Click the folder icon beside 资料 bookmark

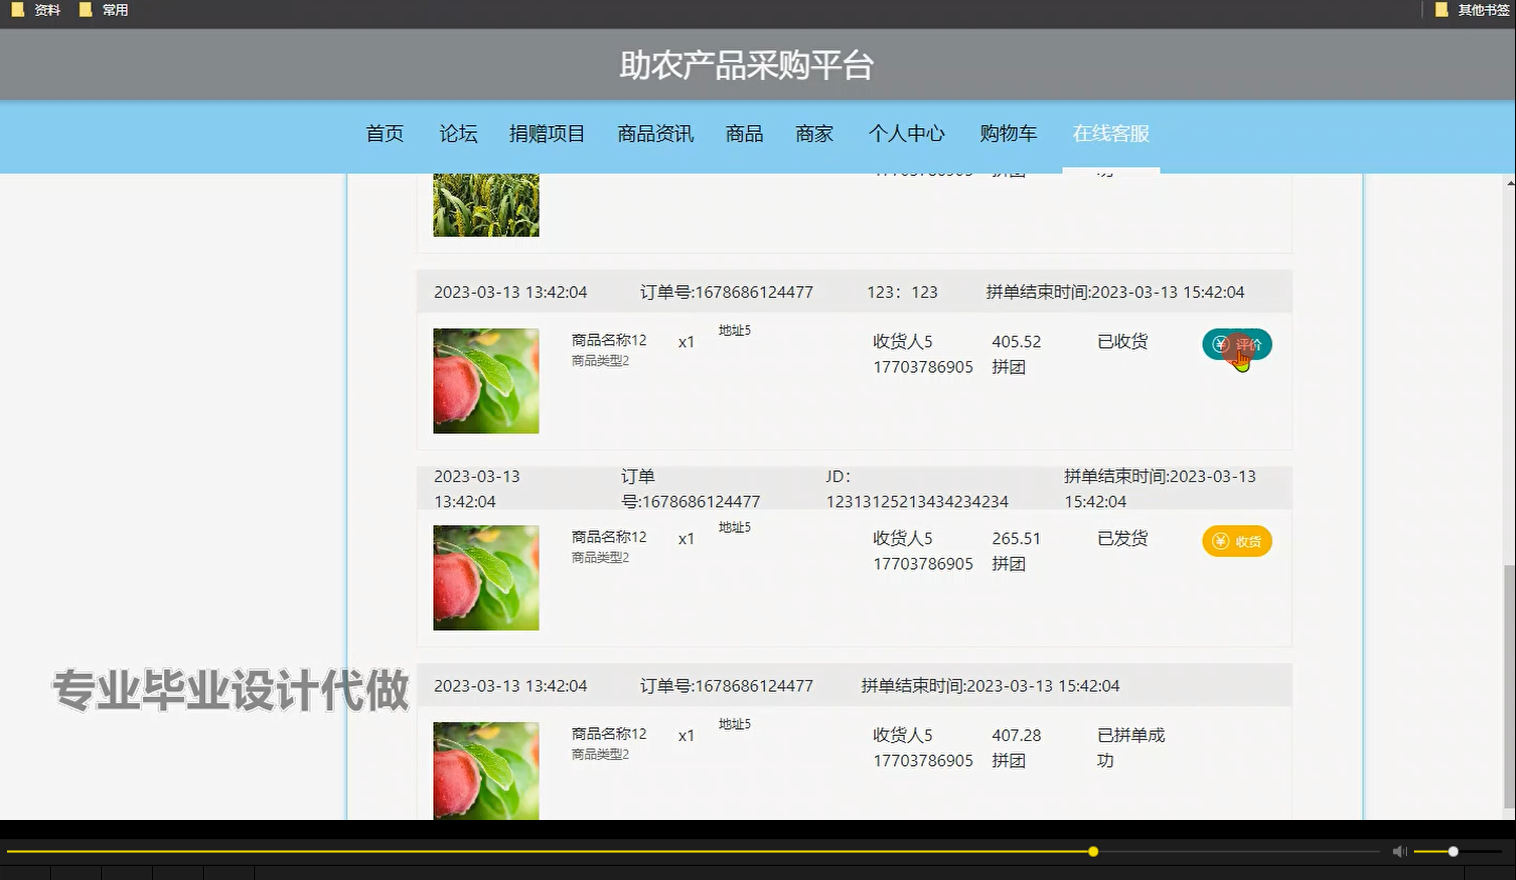coord(16,9)
